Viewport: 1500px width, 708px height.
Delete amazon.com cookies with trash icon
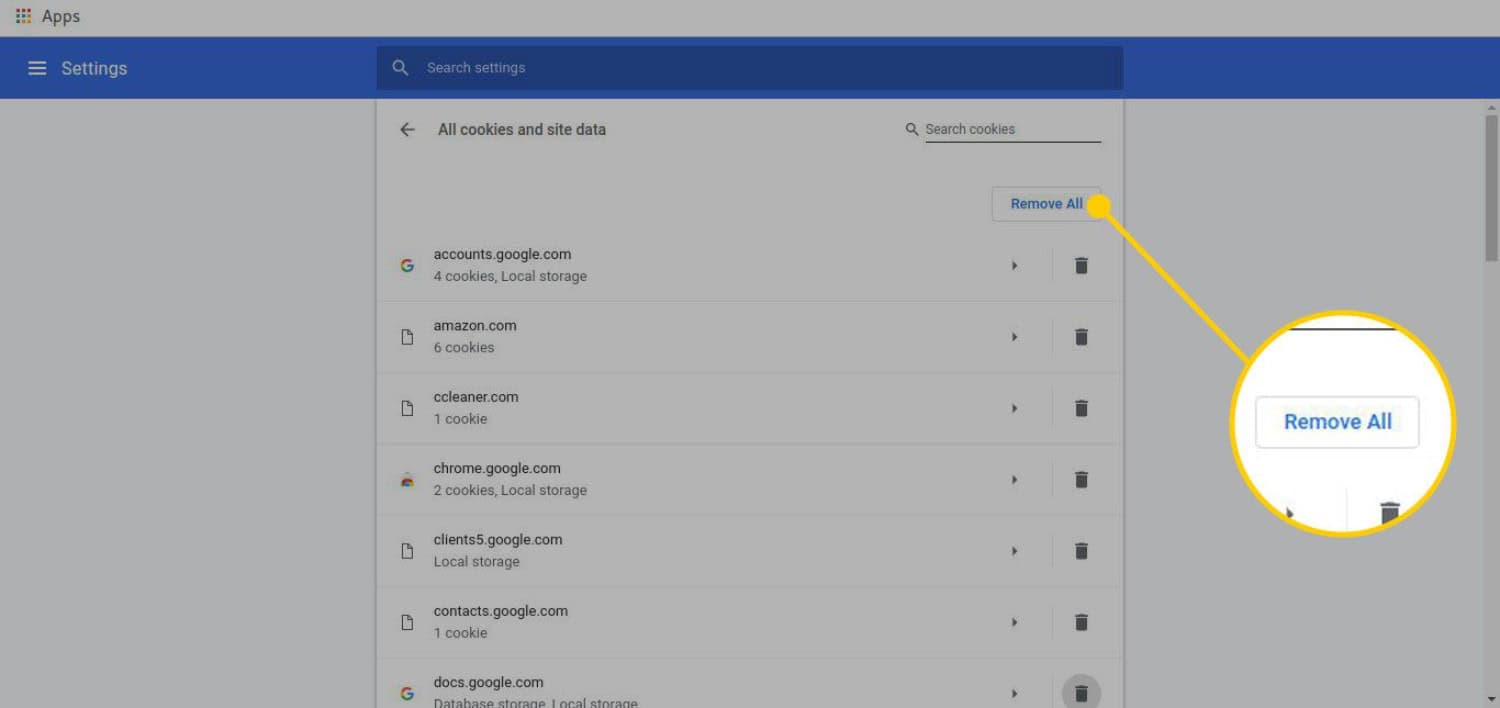tap(1081, 337)
